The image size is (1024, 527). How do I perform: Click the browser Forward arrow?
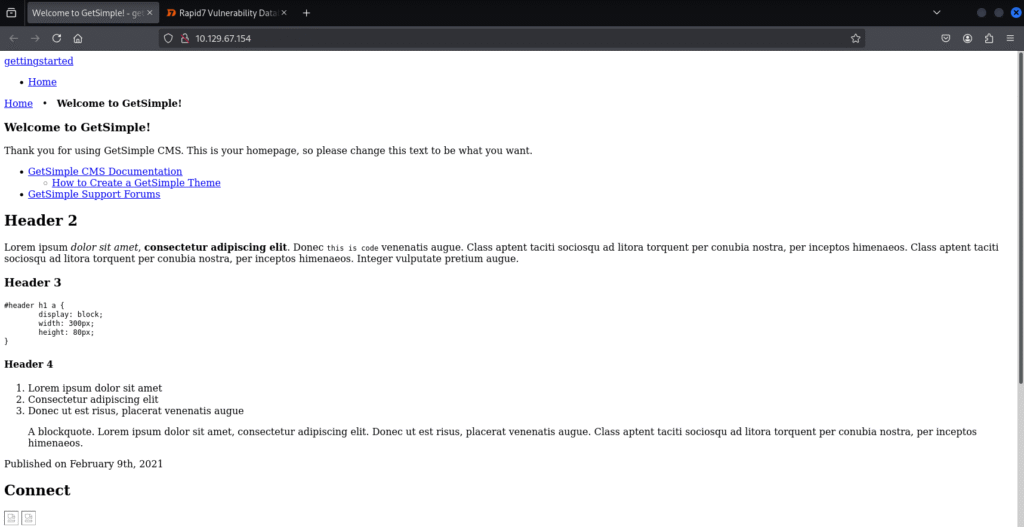35,39
